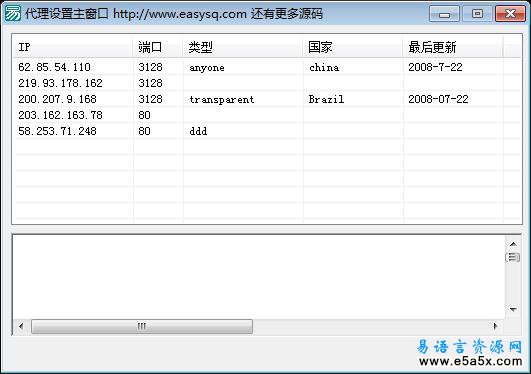The image size is (531, 374).
Task: Click the horizontal scrollbar thumb
Action: [x=142, y=327]
